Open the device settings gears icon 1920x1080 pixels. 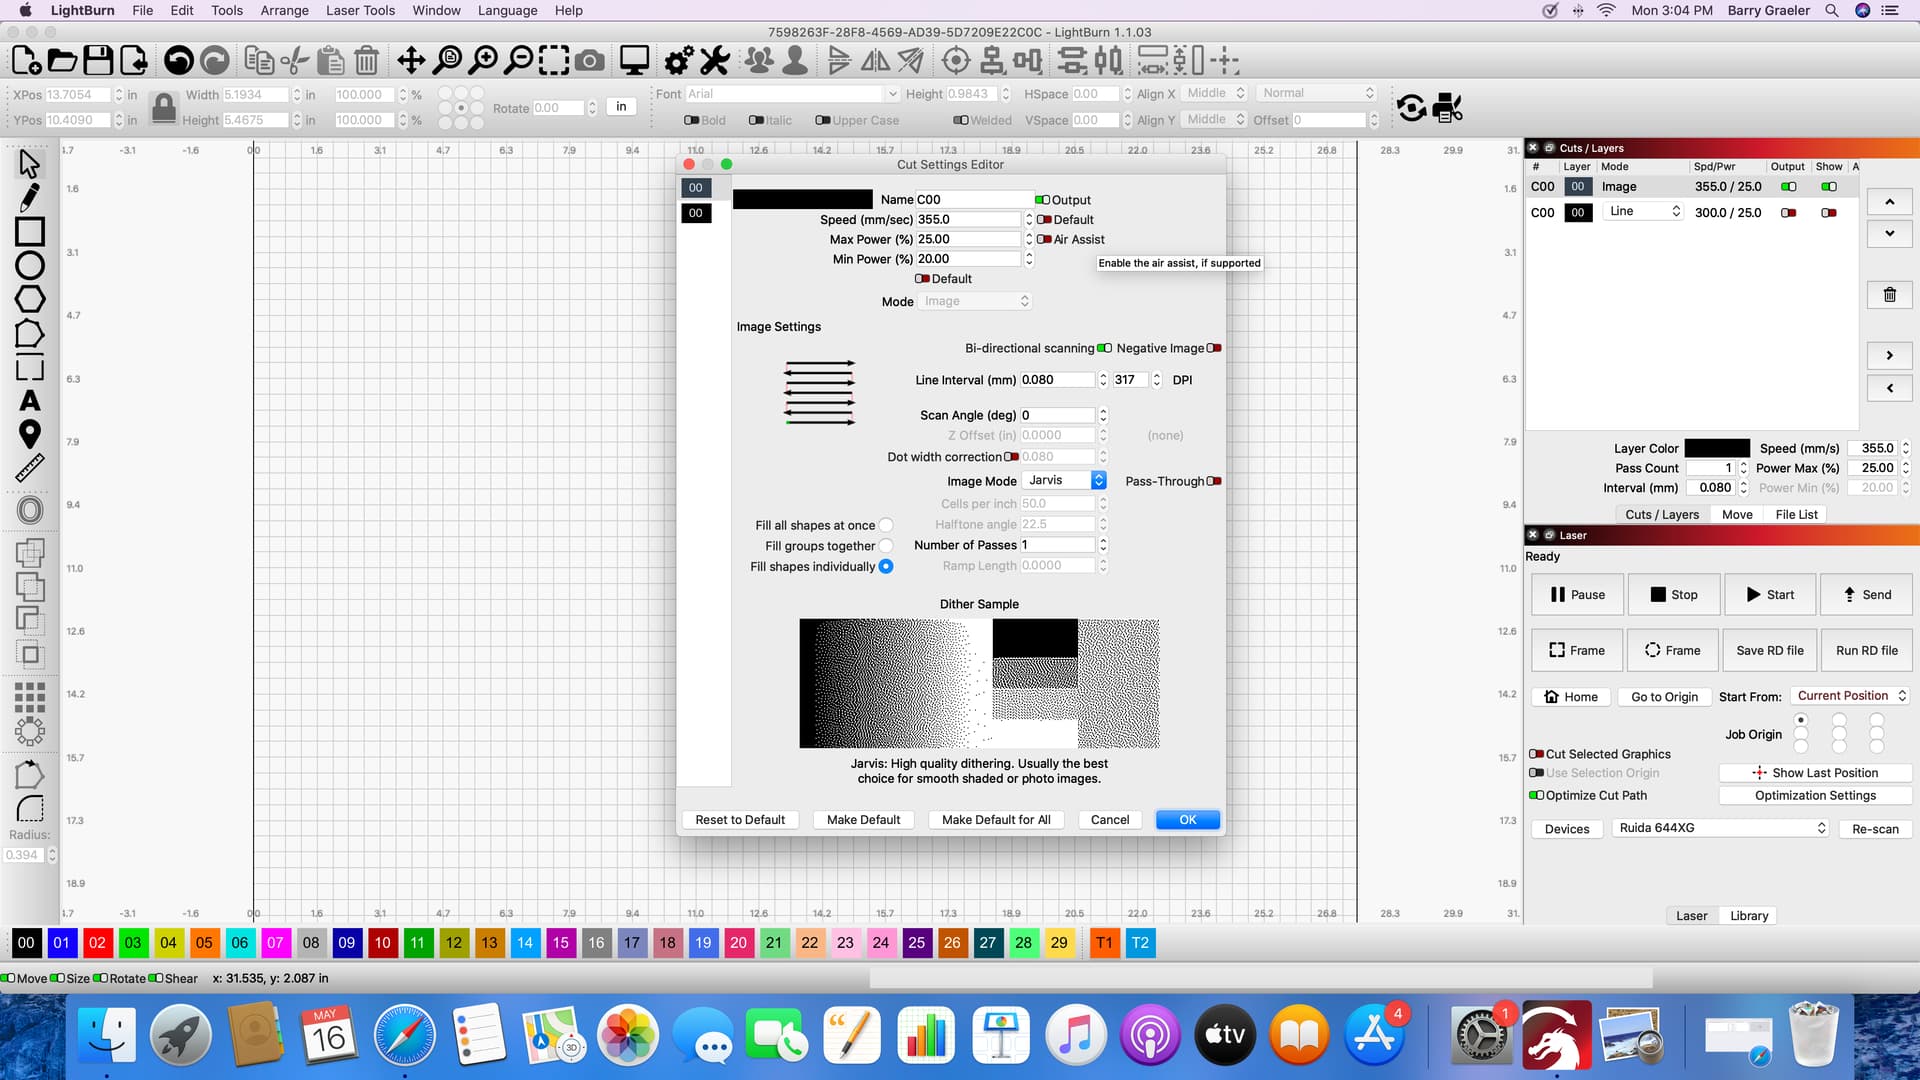point(679,61)
